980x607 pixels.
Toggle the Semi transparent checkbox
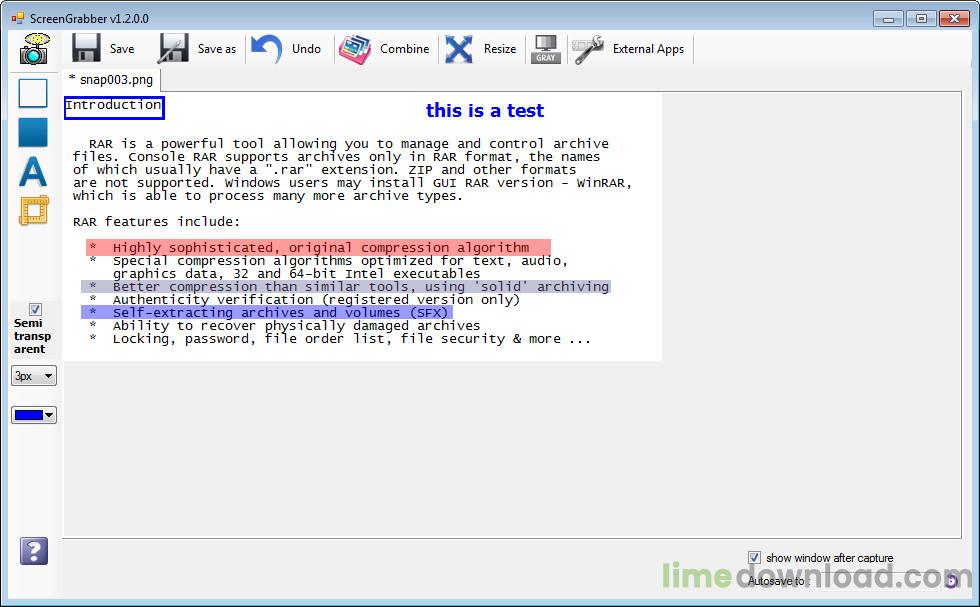coord(36,309)
